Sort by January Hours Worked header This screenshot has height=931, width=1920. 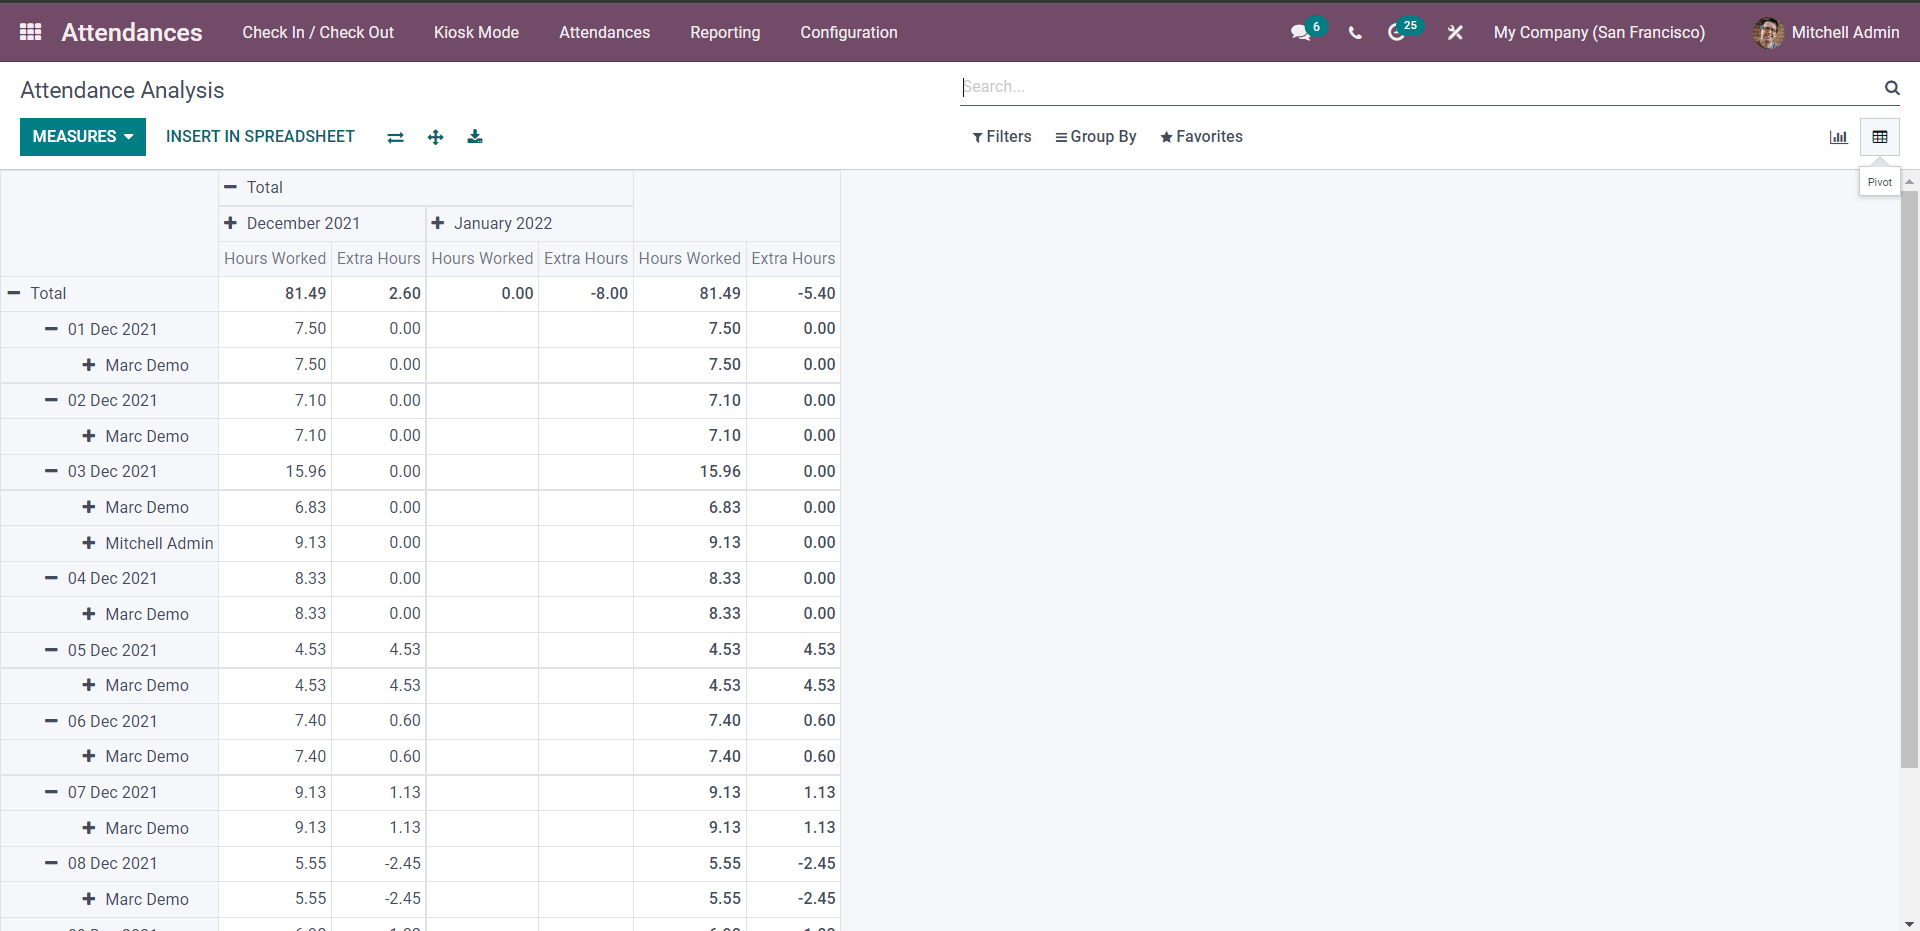tap(482, 259)
